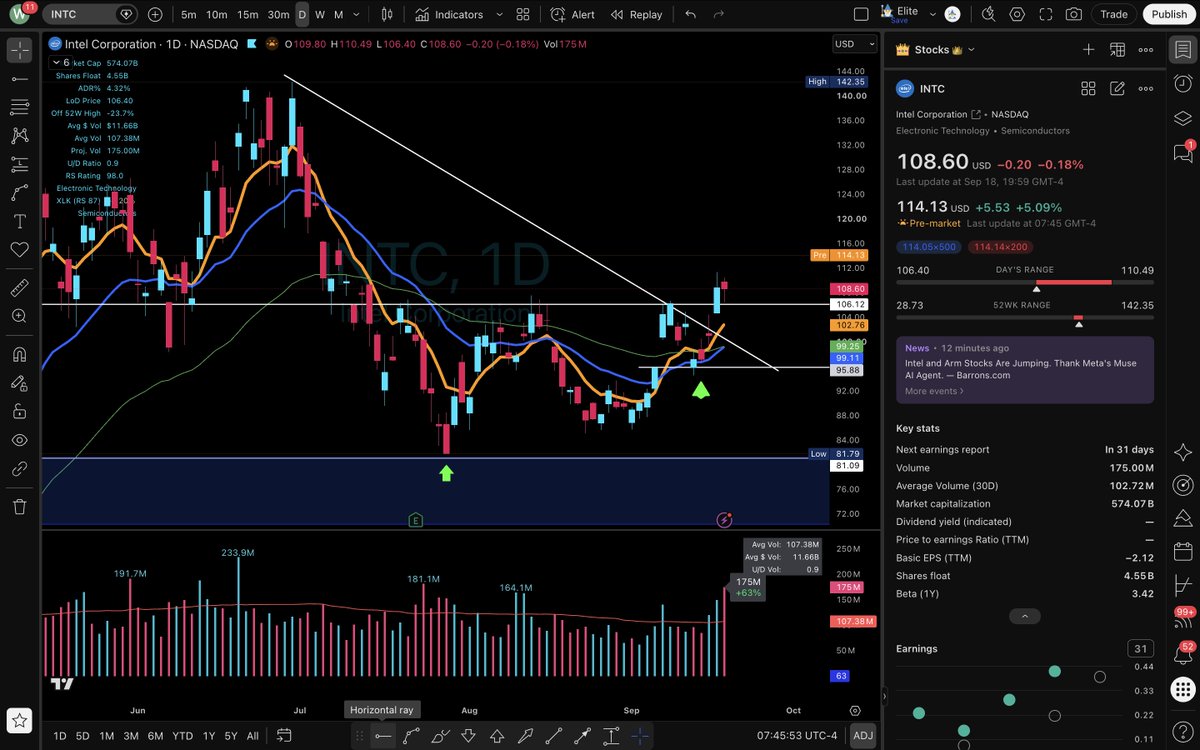Toggle the ADJ adjusted data button
This screenshot has width=1200, height=750.
coord(862,736)
